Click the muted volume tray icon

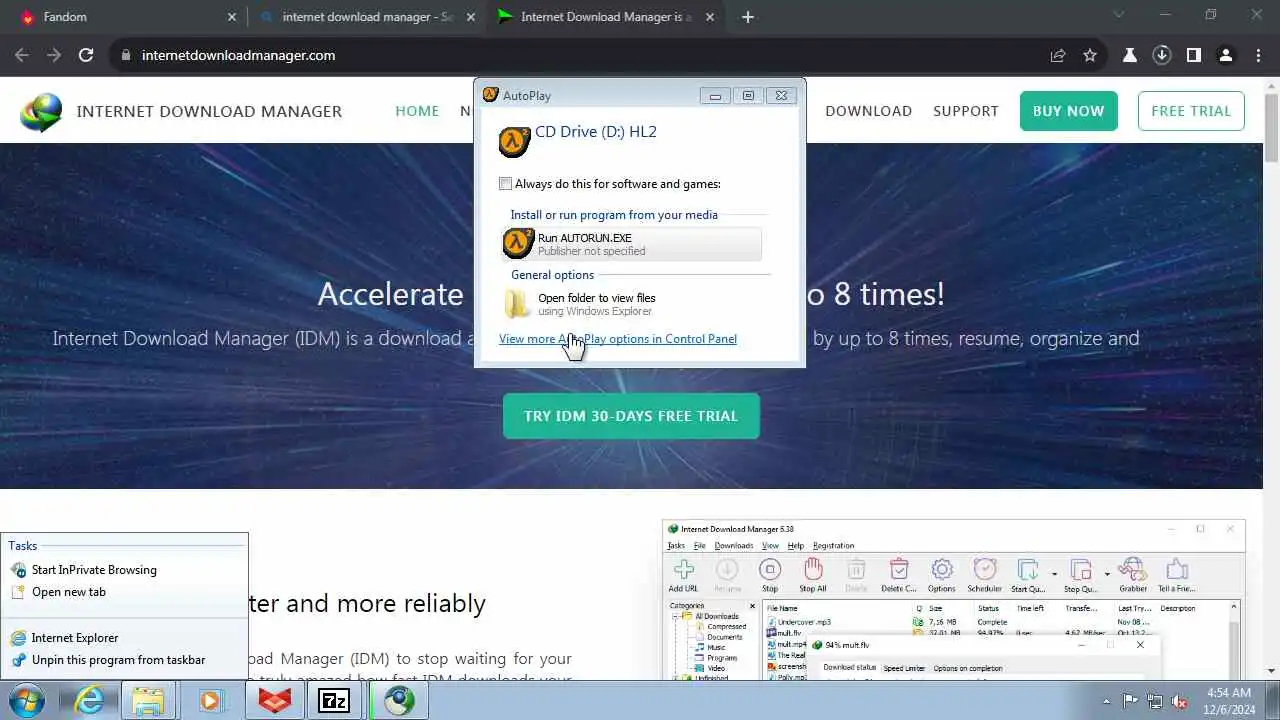[1179, 701]
